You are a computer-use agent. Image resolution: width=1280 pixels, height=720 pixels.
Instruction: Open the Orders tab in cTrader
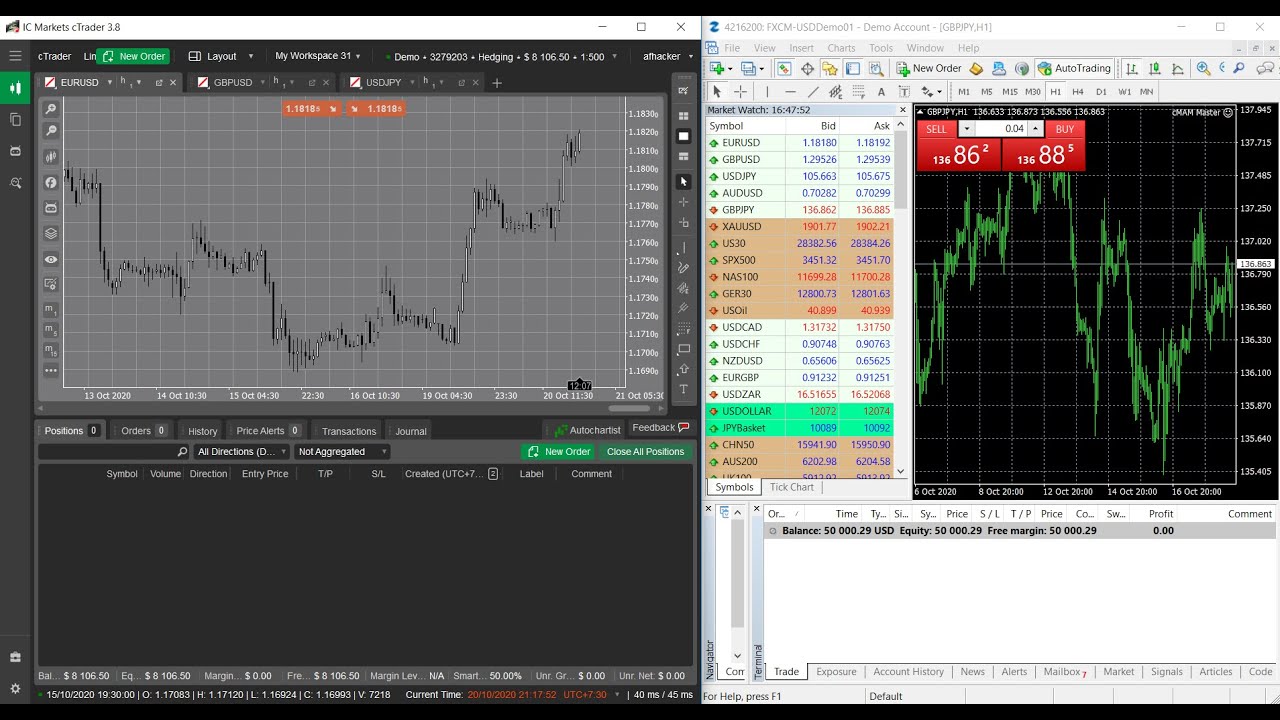point(143,431)
